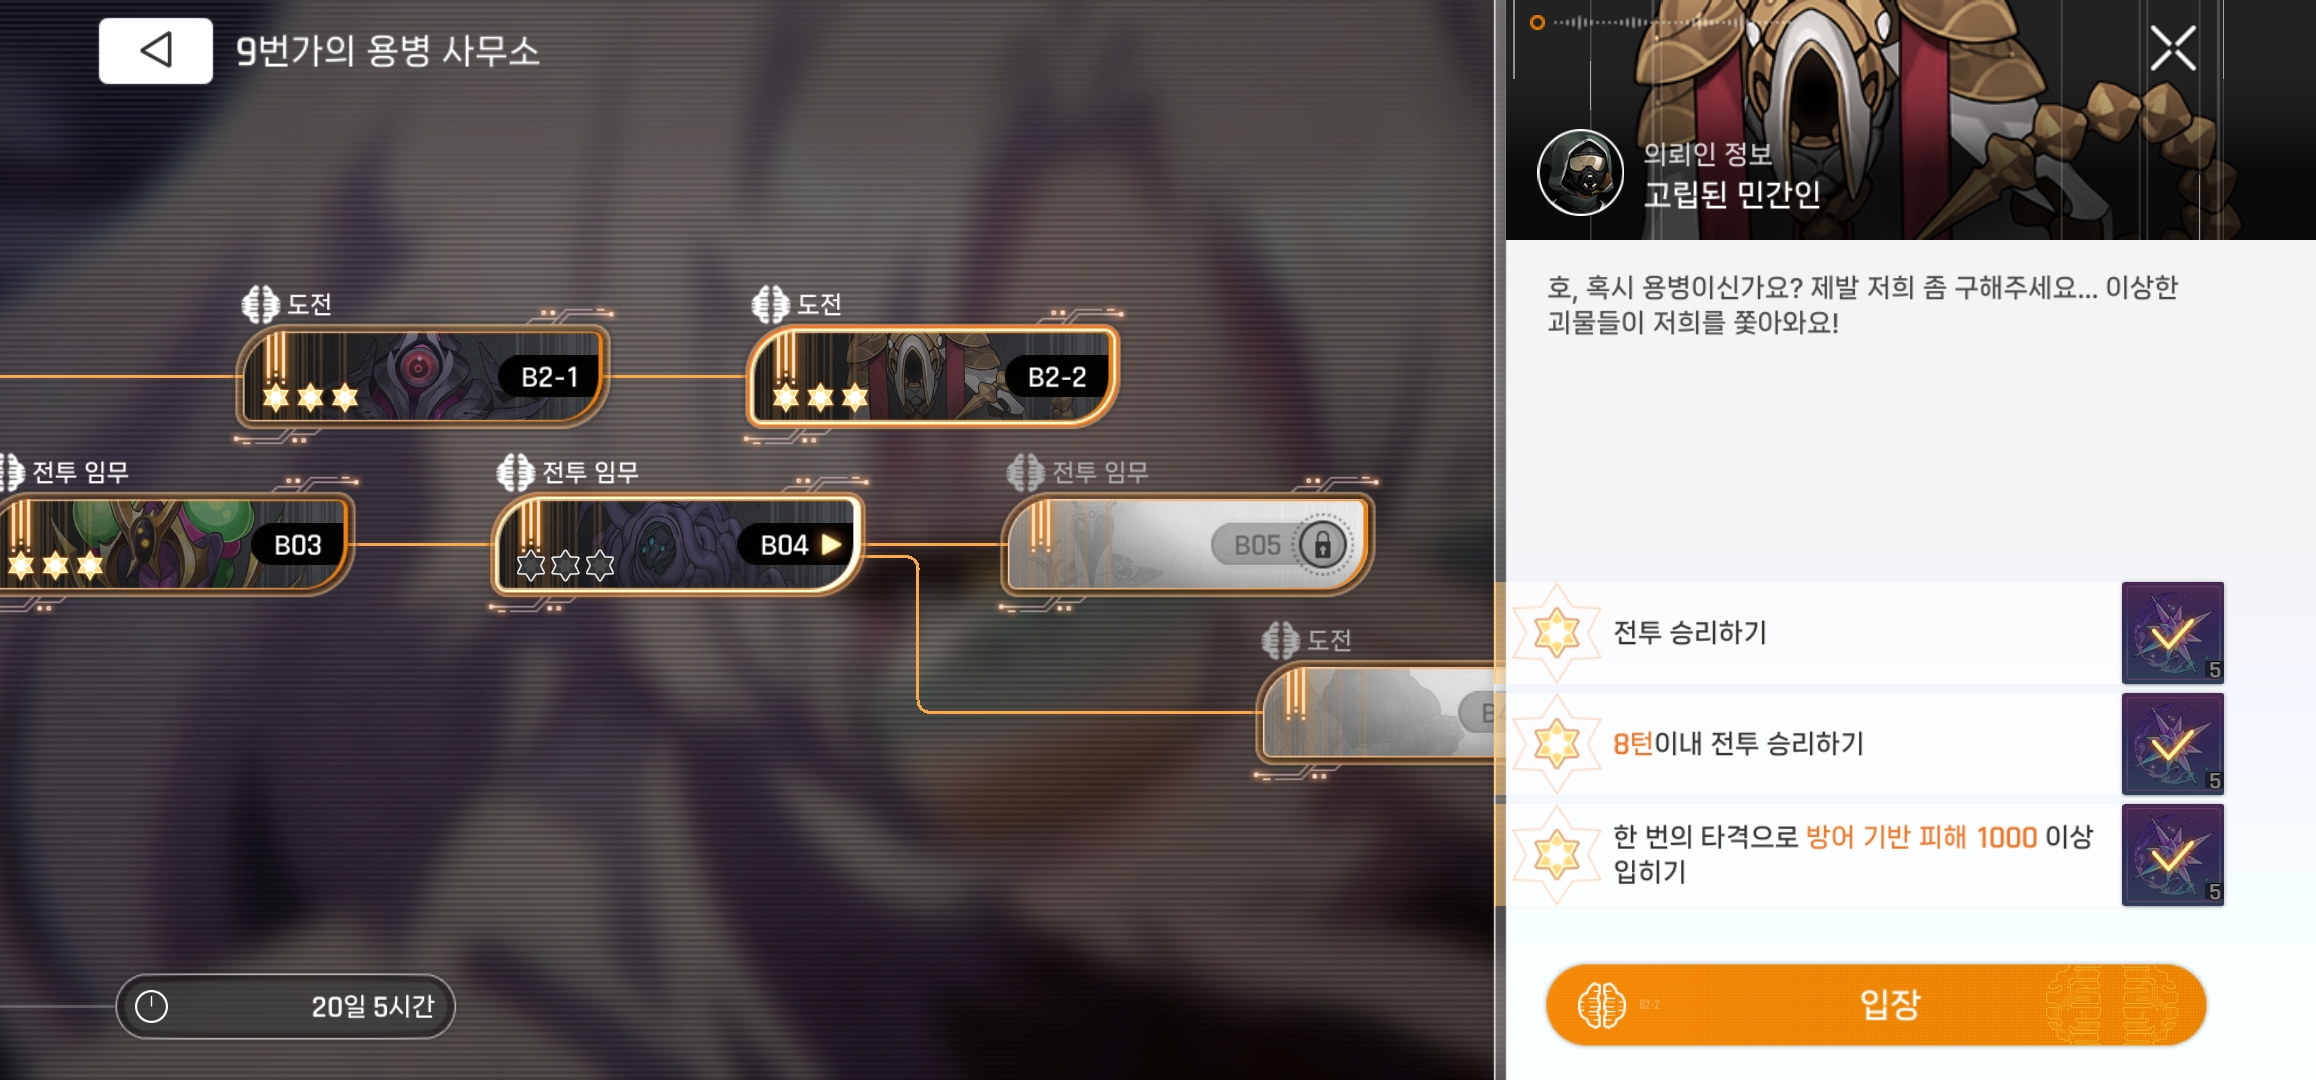Open the B03 combat mission stage
The width and height of the screenshot is (2316, 1080).
click(174, 545)
